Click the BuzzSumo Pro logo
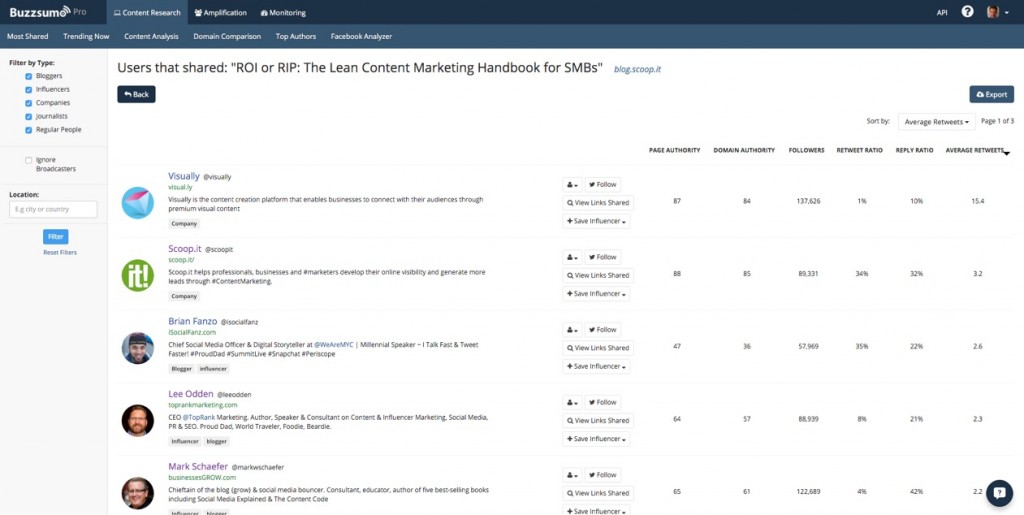Image resolution: width=1024 pixels, height=515 pixels. (47, 12)
